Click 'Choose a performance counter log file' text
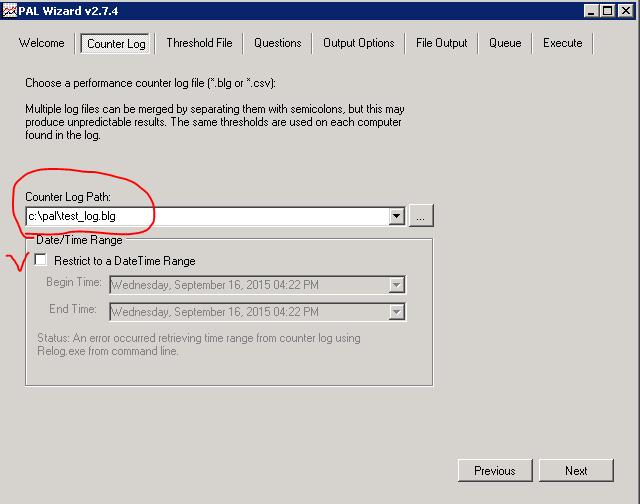This screenshot has width=640, height=504. pos(150,83)
